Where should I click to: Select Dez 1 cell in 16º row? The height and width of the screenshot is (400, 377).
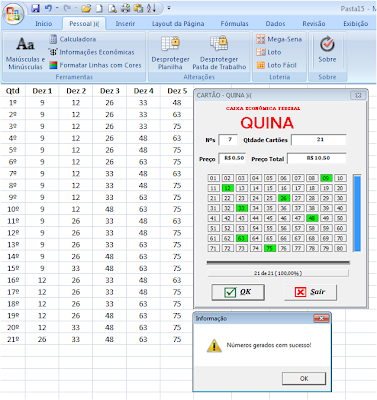pyautogui.click(x=42, y=280)
